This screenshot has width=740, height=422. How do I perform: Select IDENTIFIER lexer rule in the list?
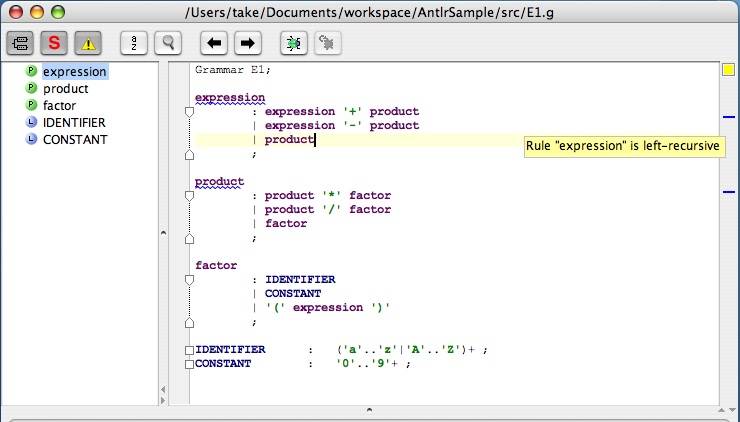tap(74, 123)
